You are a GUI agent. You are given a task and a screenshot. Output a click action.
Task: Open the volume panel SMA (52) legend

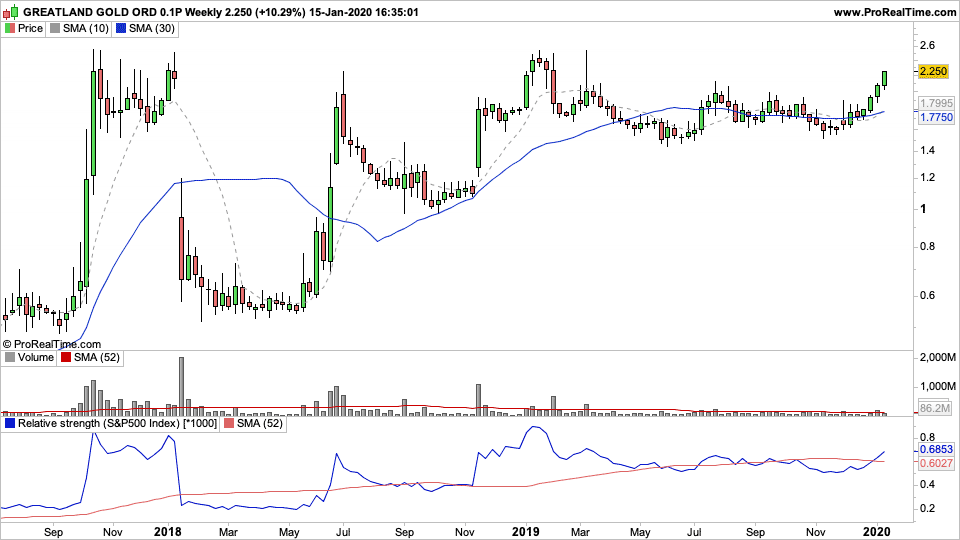[x=97, y=358]
